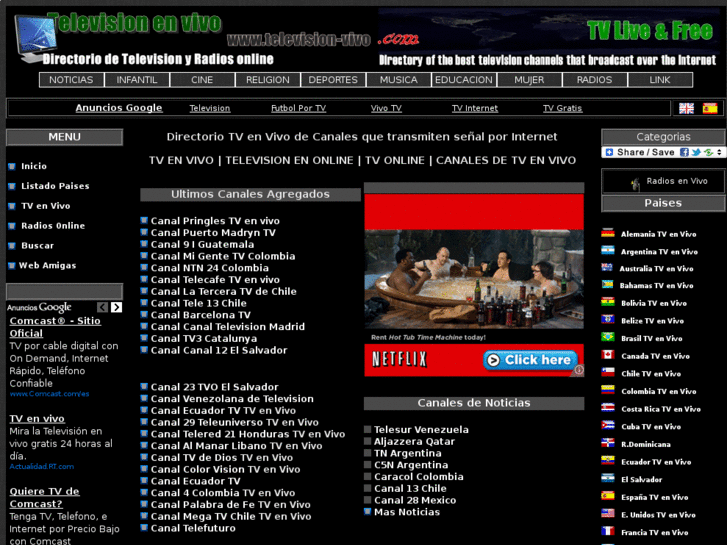727x545 pixels.
Task: Click the España flag icon
Action: (608, 496)
